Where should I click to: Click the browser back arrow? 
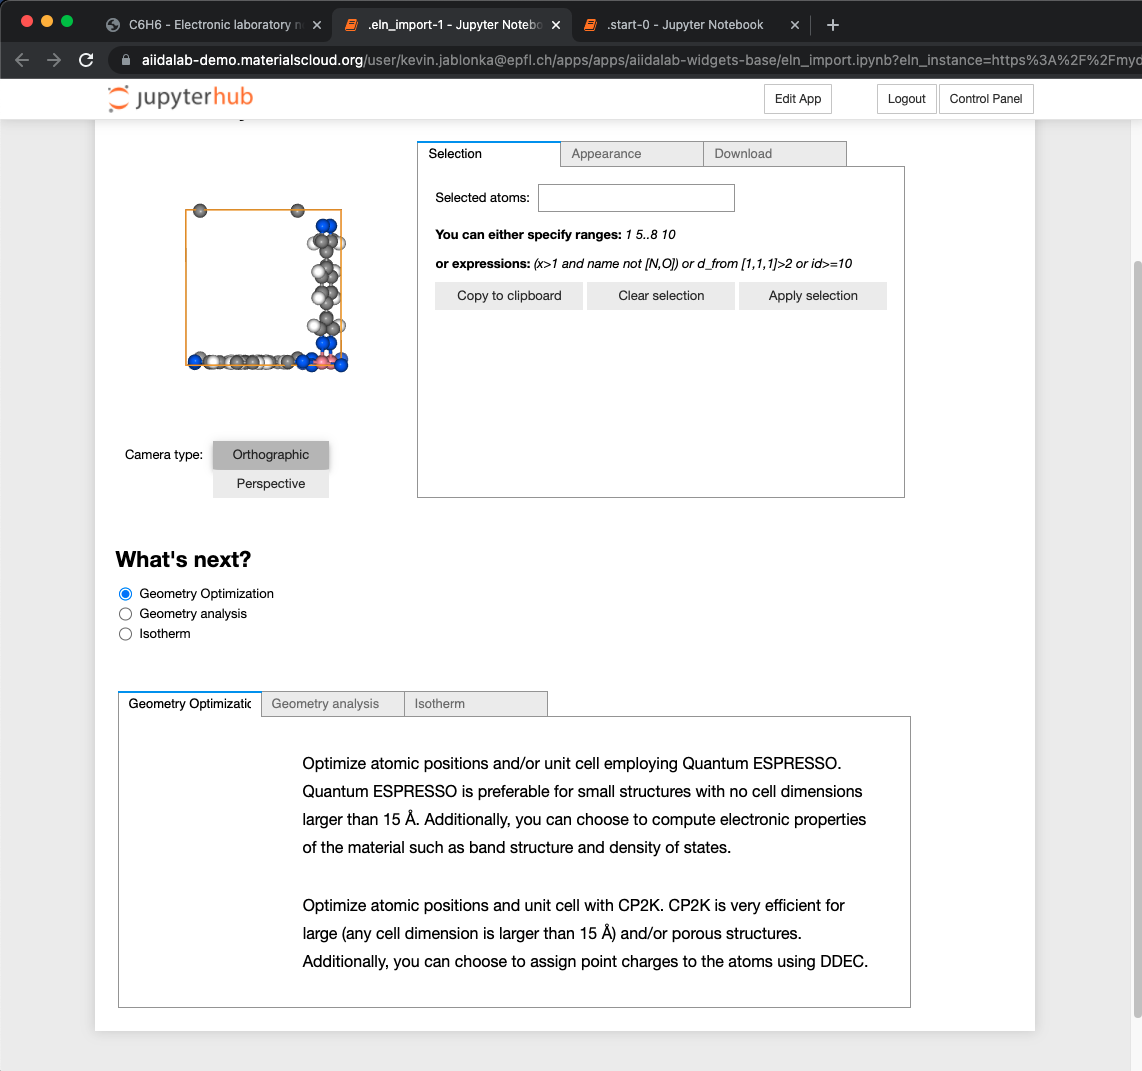coord(22,60)
